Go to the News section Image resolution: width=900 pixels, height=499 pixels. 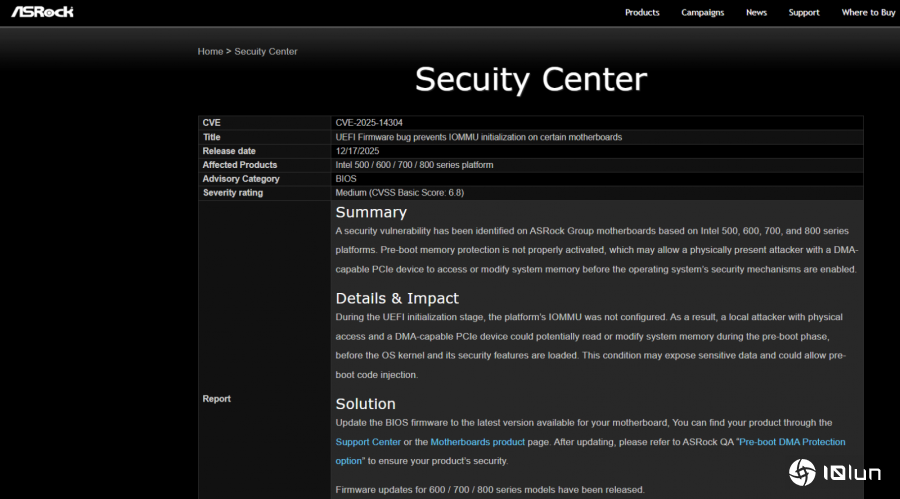(756, 13)
